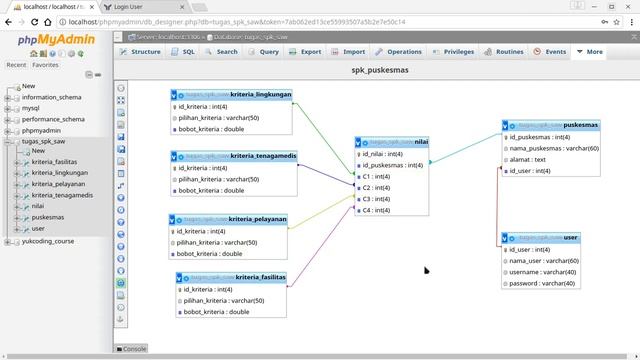Collapse the tugas_spk_saw database node
Viewport: 640px width, 360px height.
(x=7, y=142)
